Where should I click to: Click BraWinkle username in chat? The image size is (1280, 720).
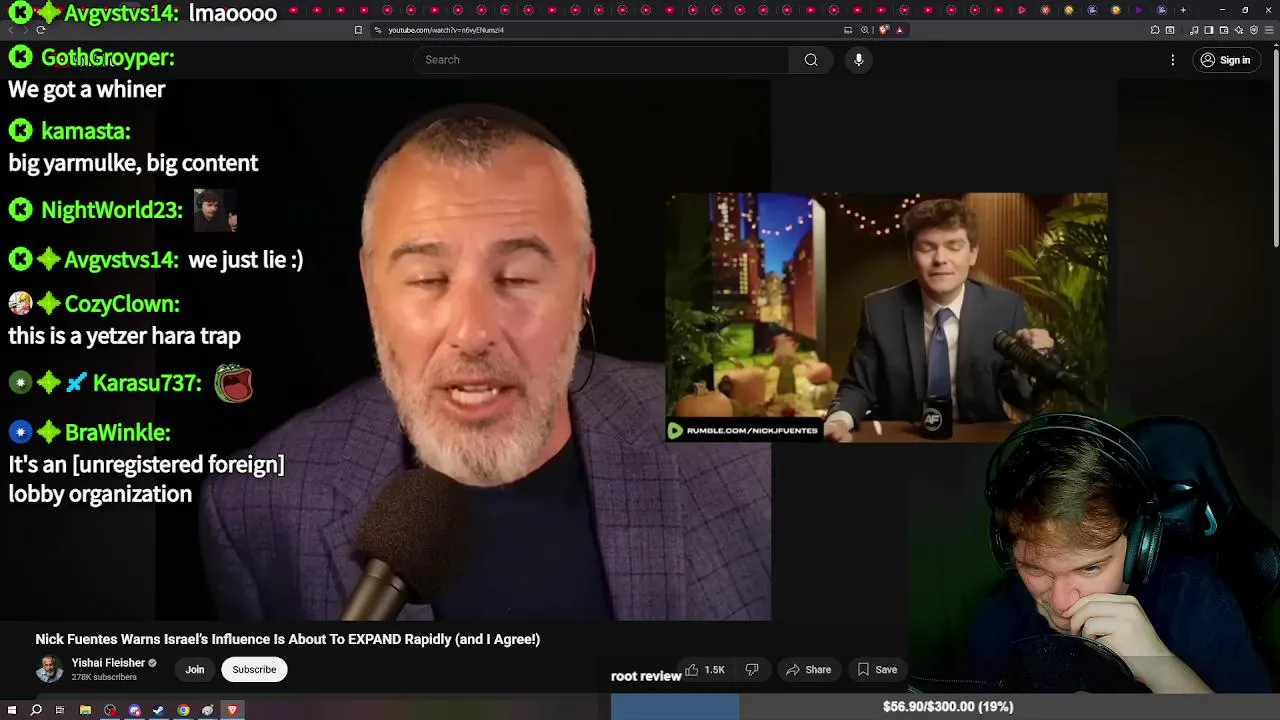pos(118,433)
